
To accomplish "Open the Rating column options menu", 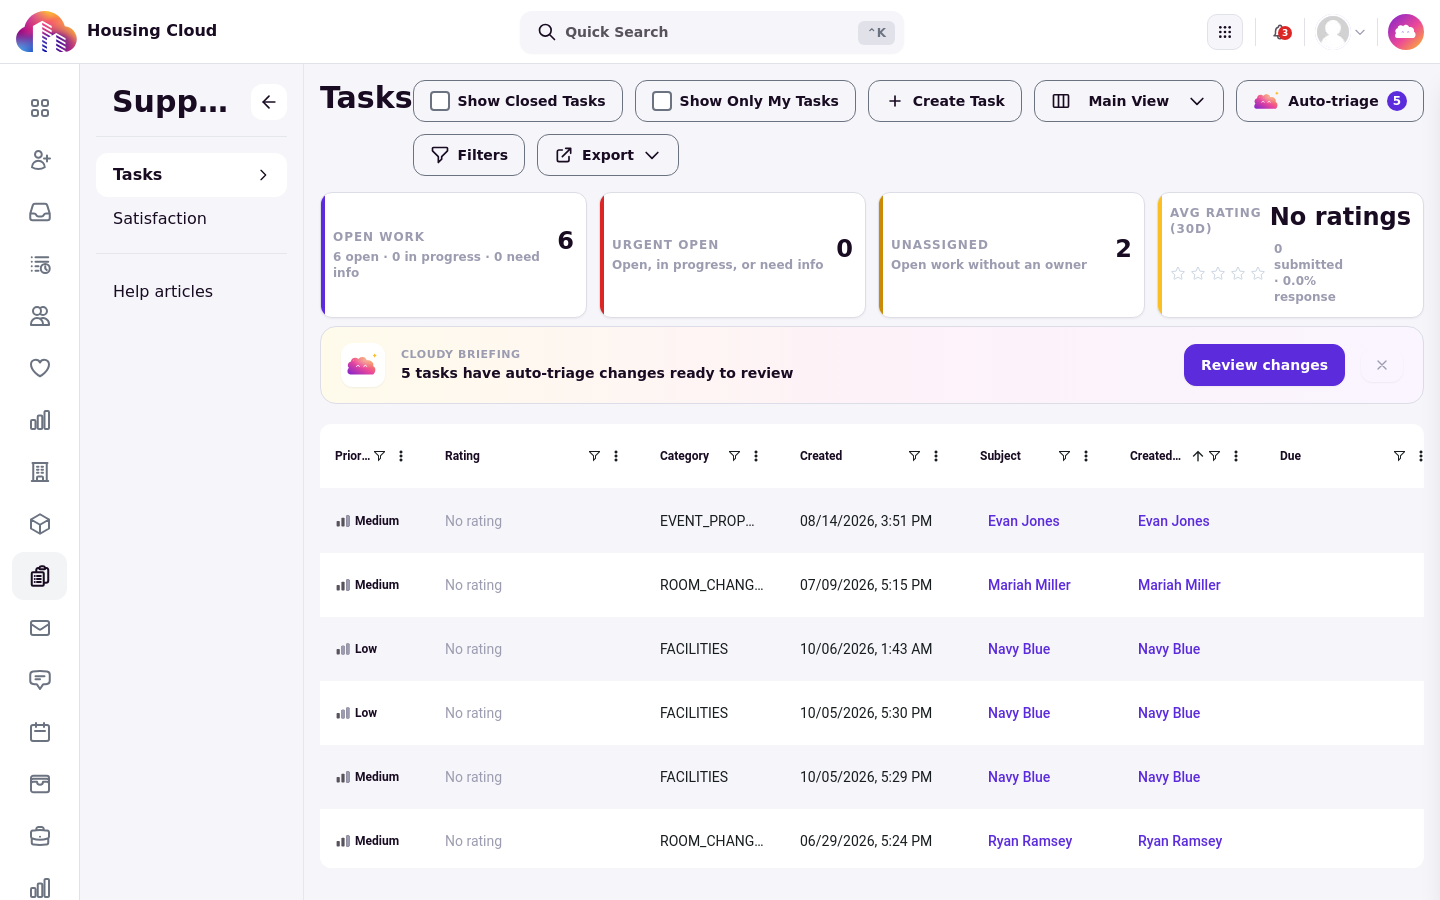I will pyautogui.click(x=616, y=456).
